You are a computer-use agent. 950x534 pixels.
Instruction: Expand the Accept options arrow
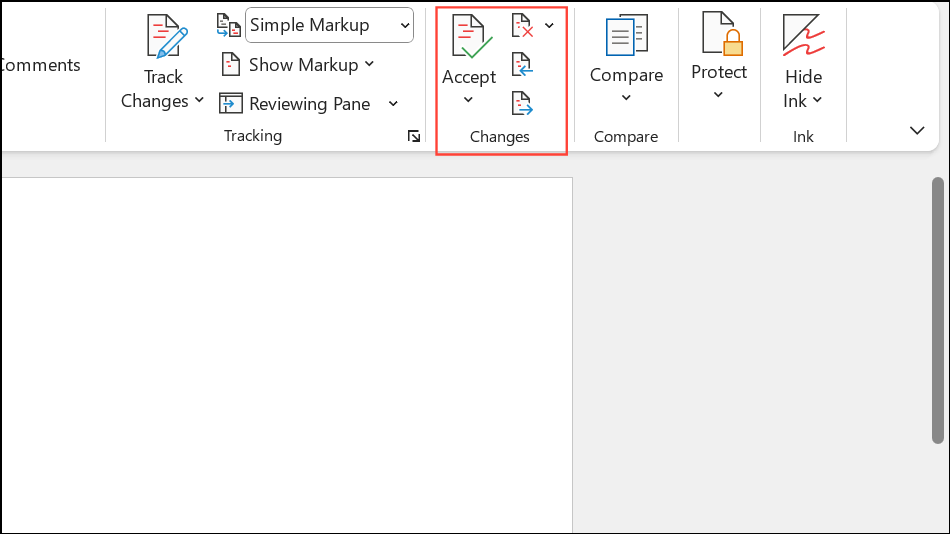(x=468, y=100)
